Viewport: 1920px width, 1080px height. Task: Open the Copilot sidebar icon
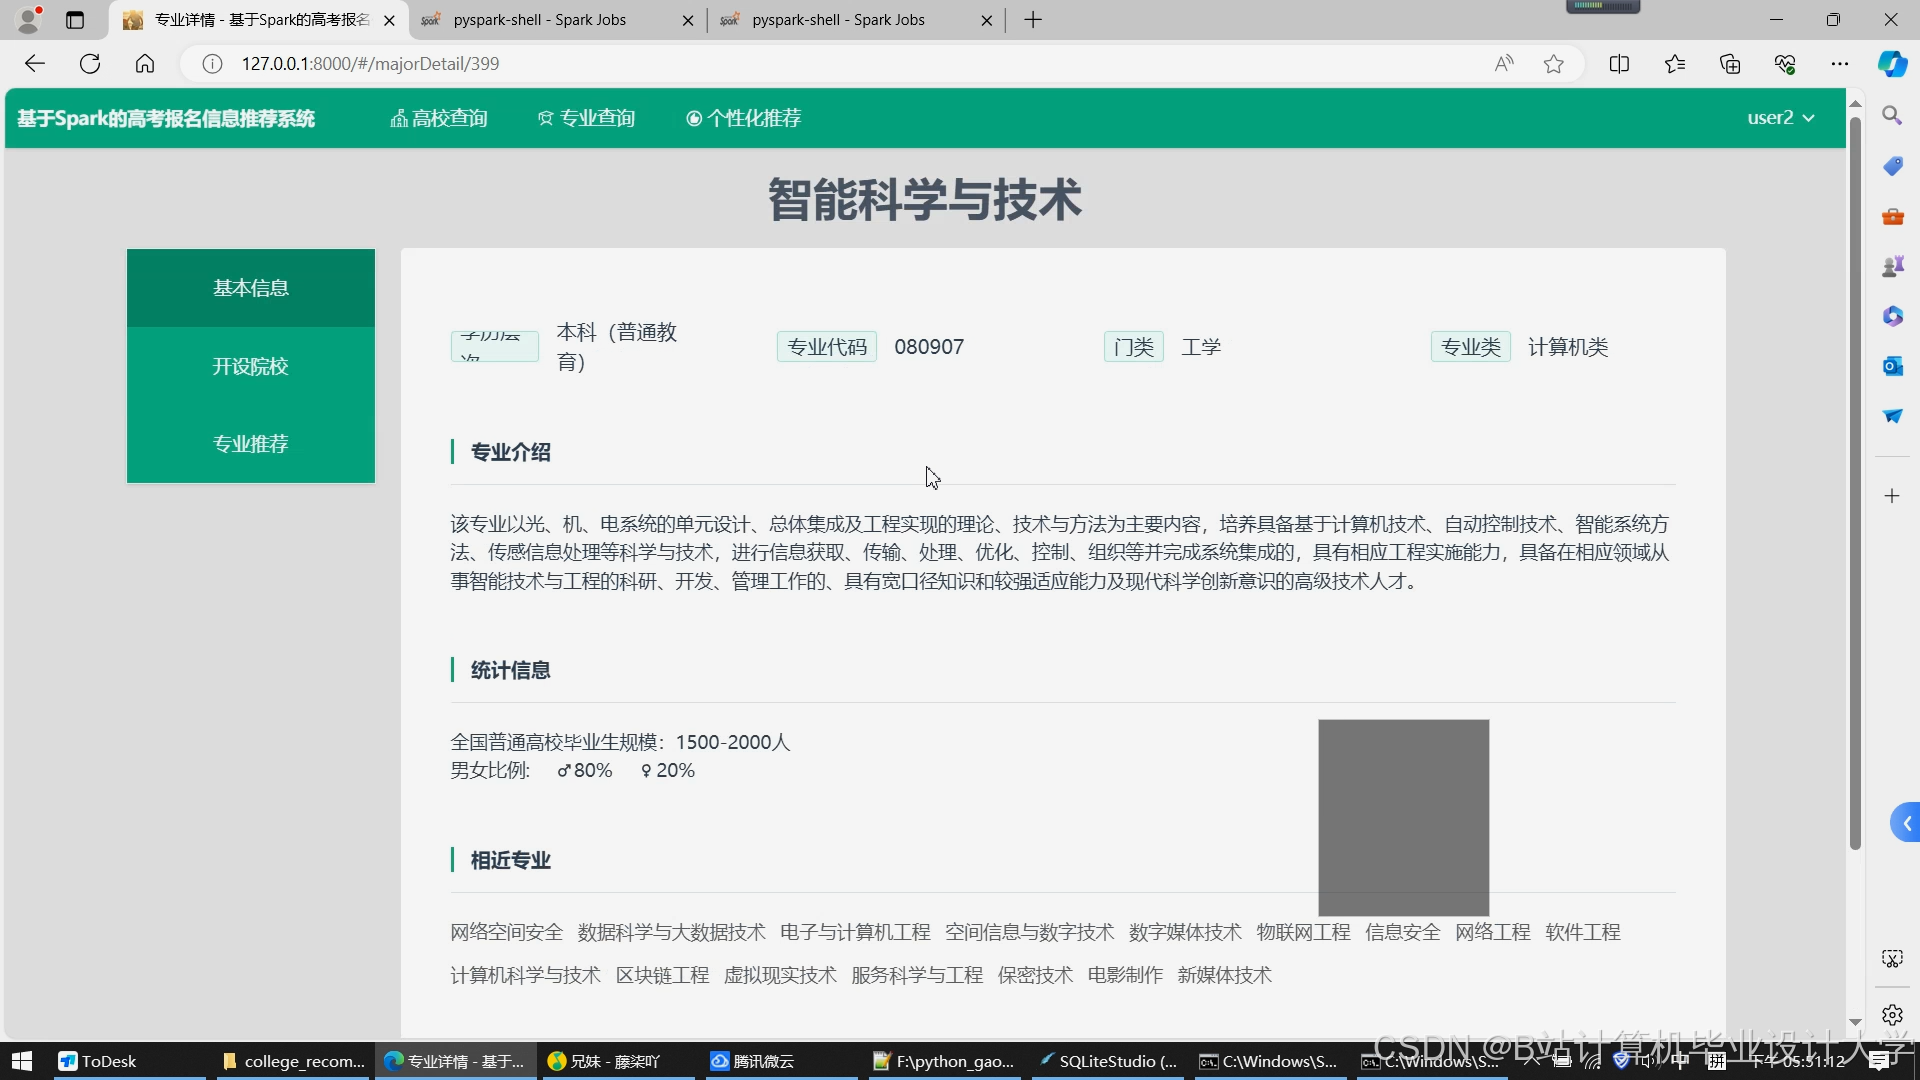tap(1892, 64)
